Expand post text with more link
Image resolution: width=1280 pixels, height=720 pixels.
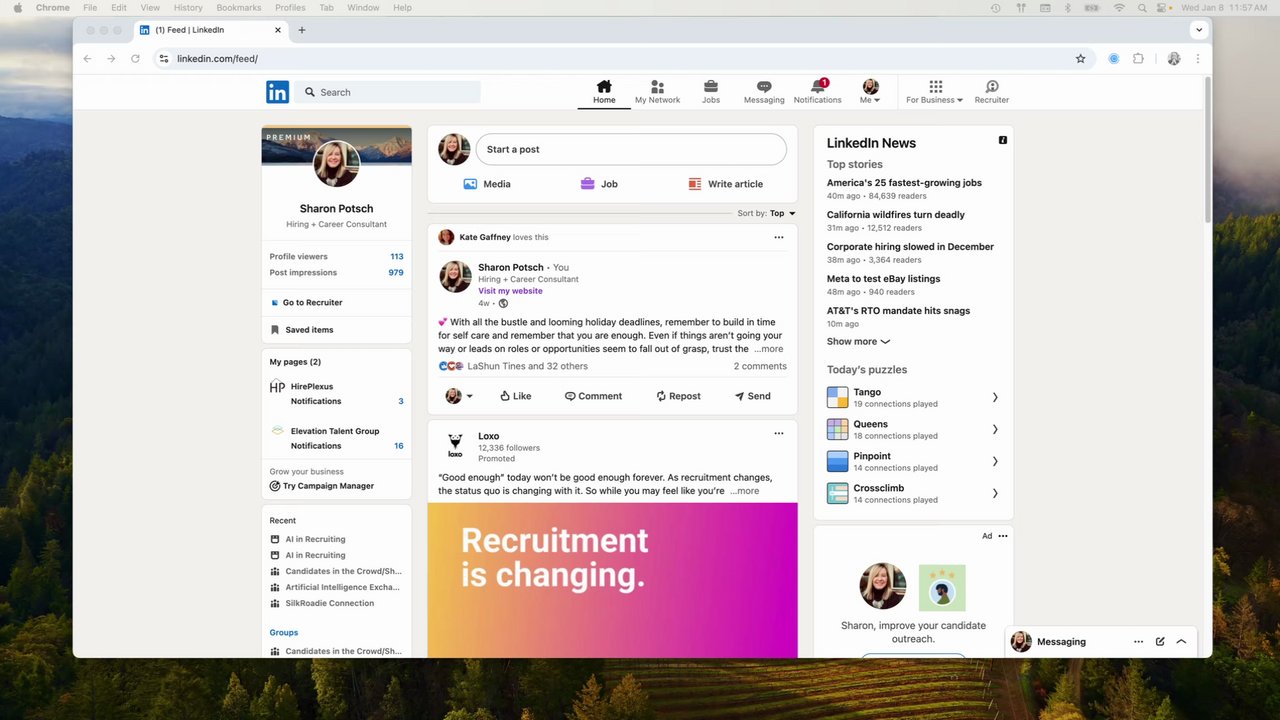[769, 349]
